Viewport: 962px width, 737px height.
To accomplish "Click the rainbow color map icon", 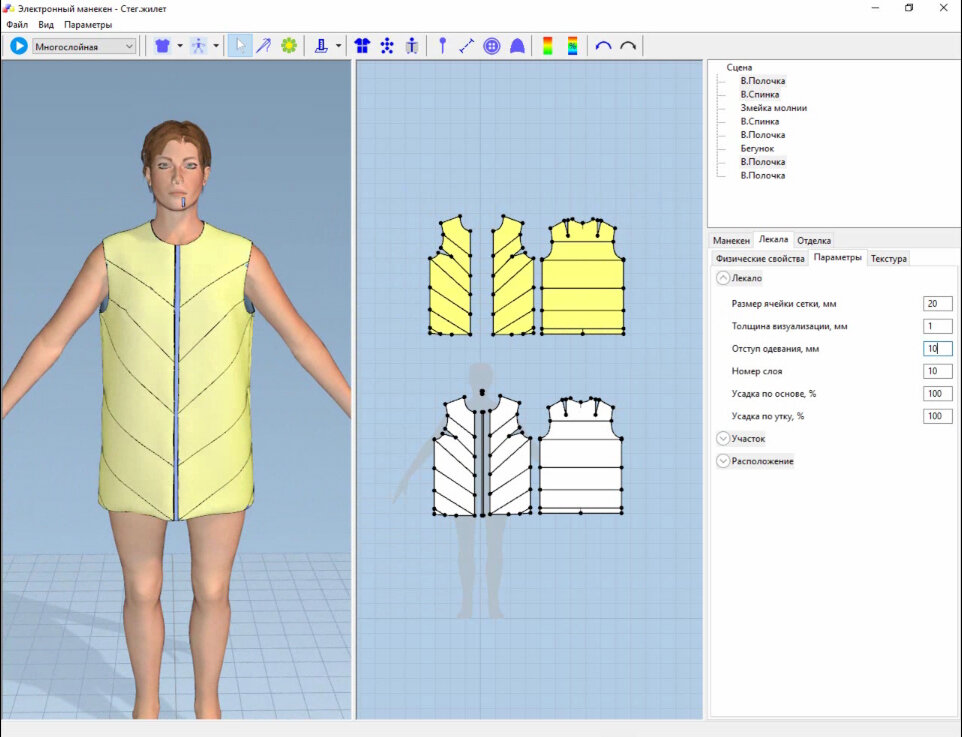I will (x=547, y=46).
